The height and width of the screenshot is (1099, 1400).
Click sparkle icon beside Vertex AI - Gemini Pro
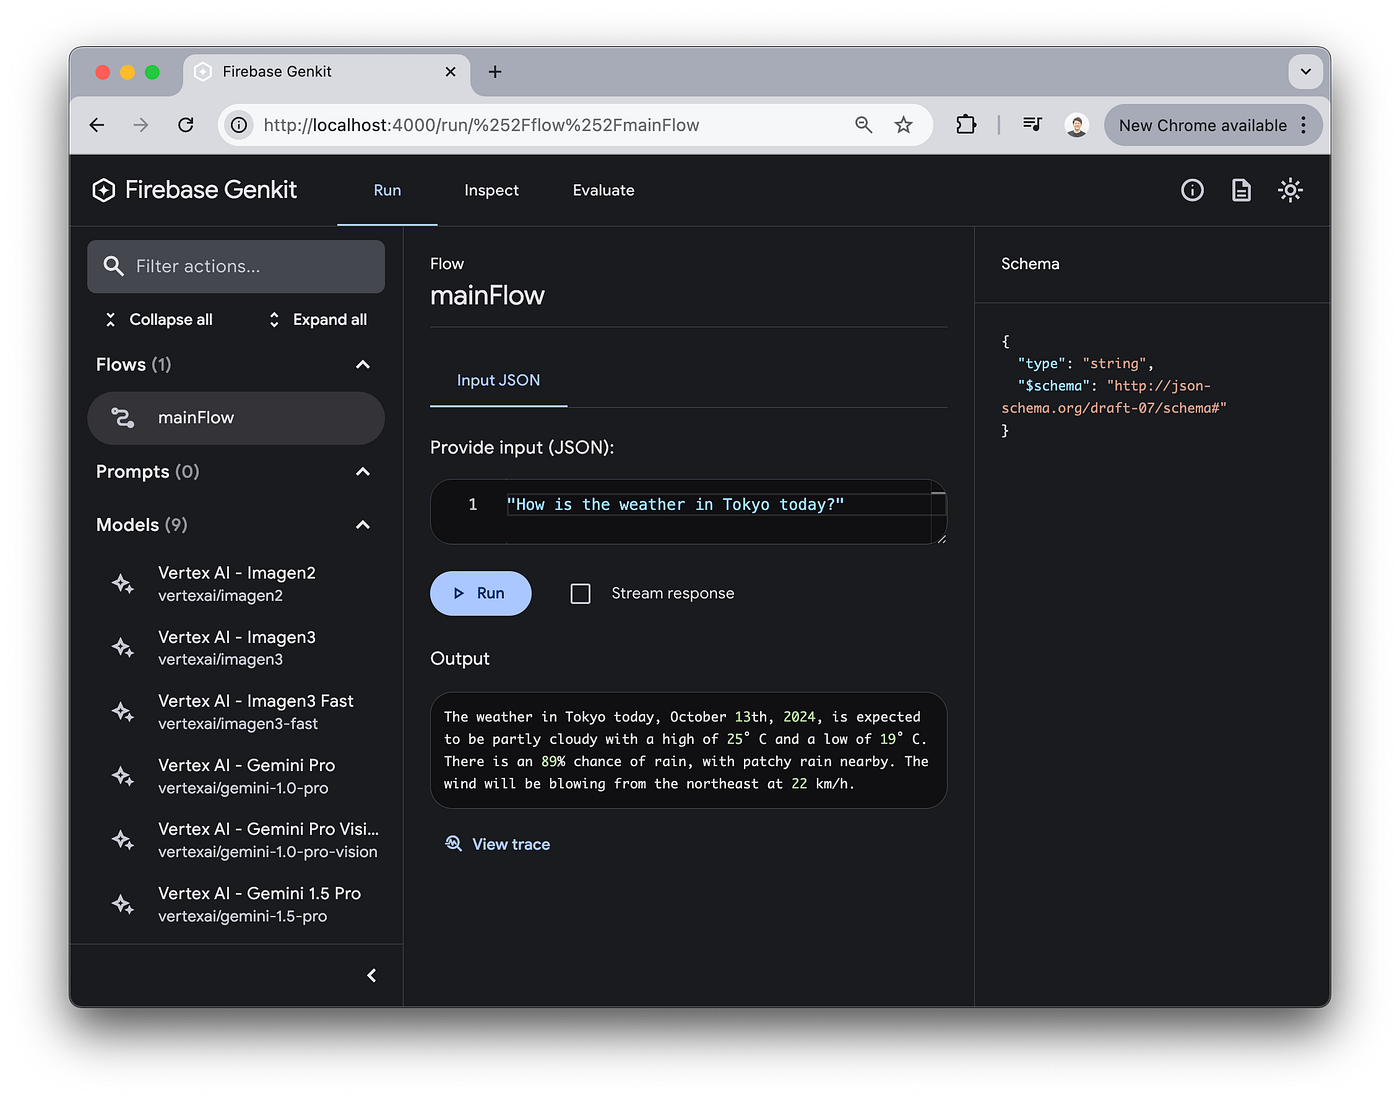click(x=122, y=776)
